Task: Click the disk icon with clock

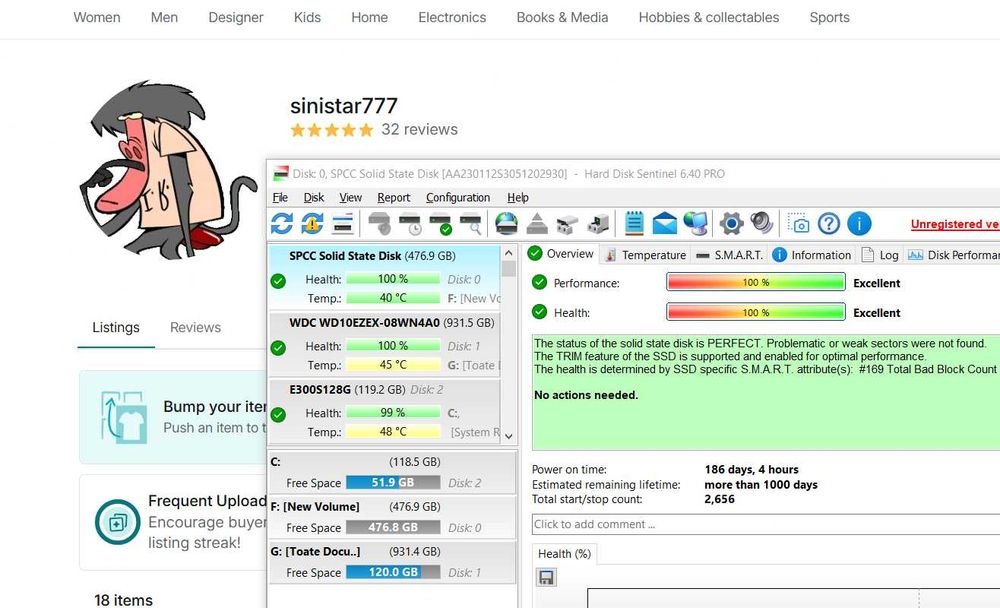Action: pyautogui.click(x=410, y=224)
